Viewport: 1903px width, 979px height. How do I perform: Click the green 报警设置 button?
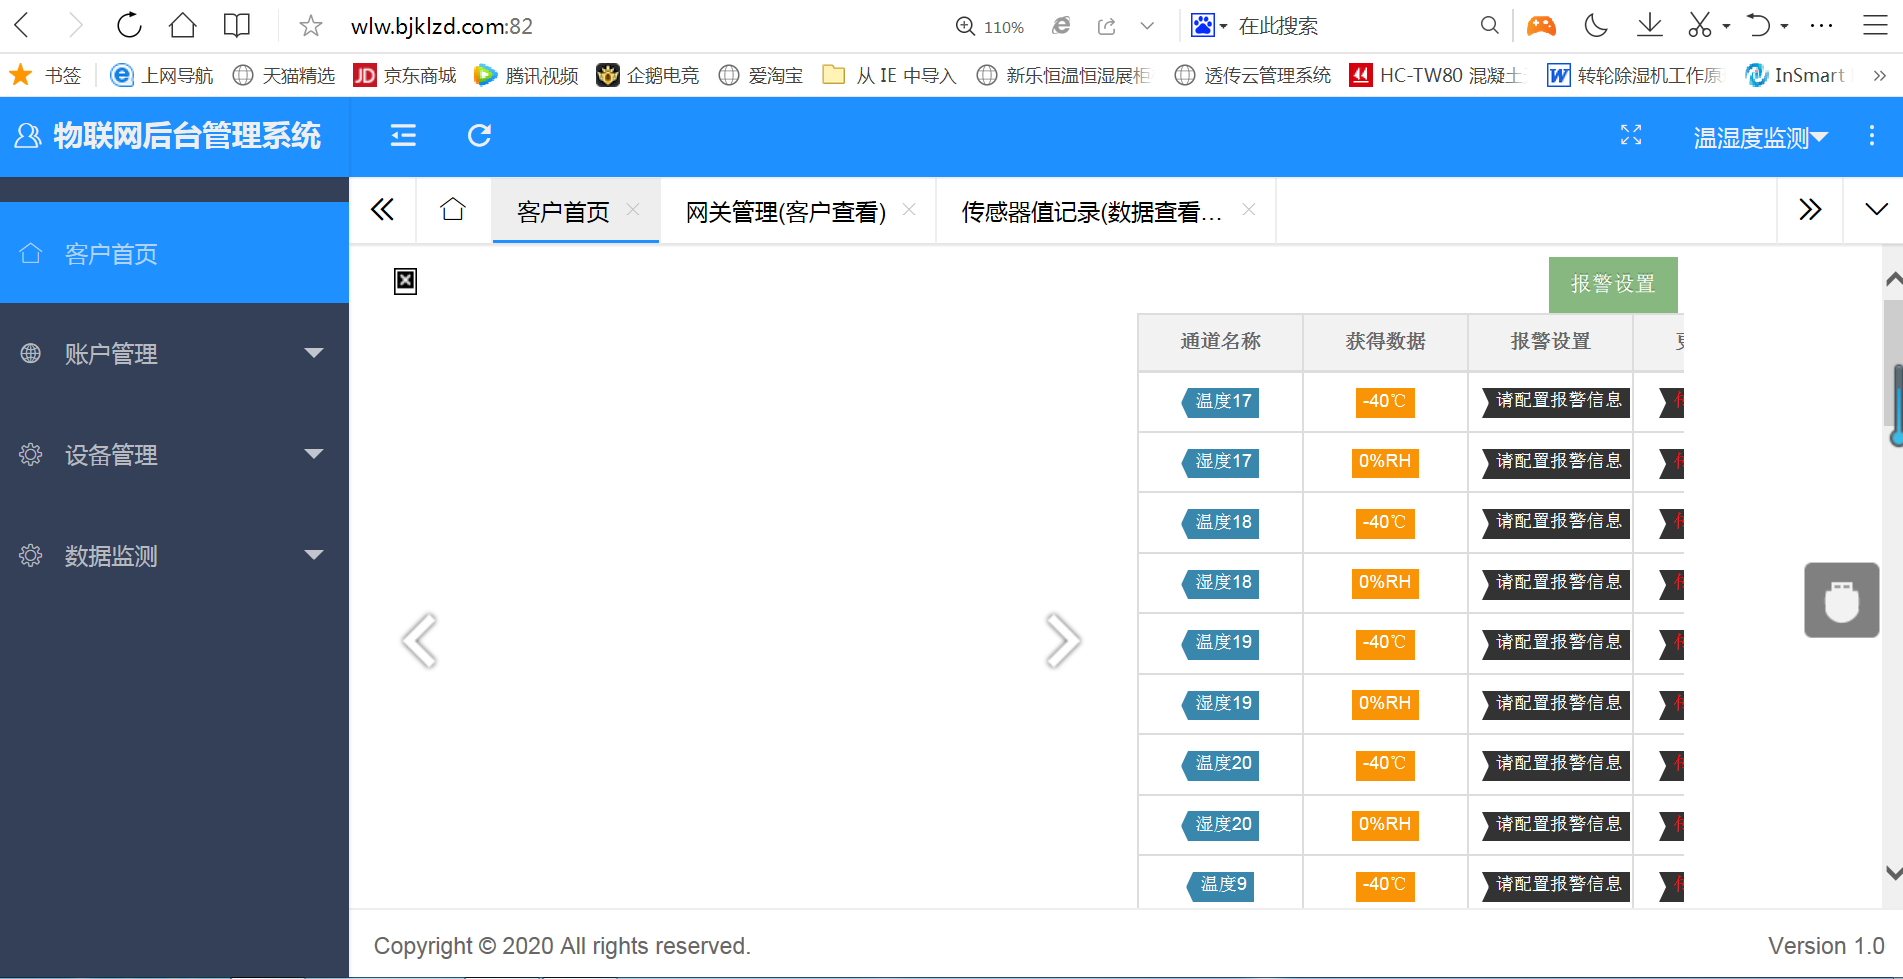point(1613,284)
